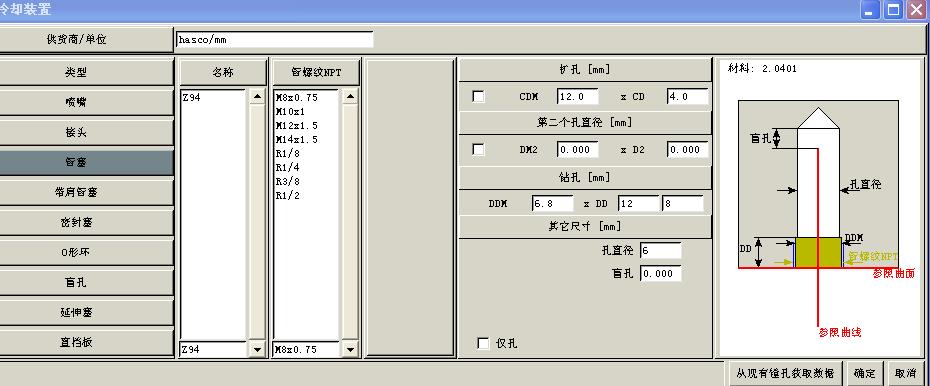Click the 扩孔 [mm] section header

pyautogui.click(x=585, y=70)
